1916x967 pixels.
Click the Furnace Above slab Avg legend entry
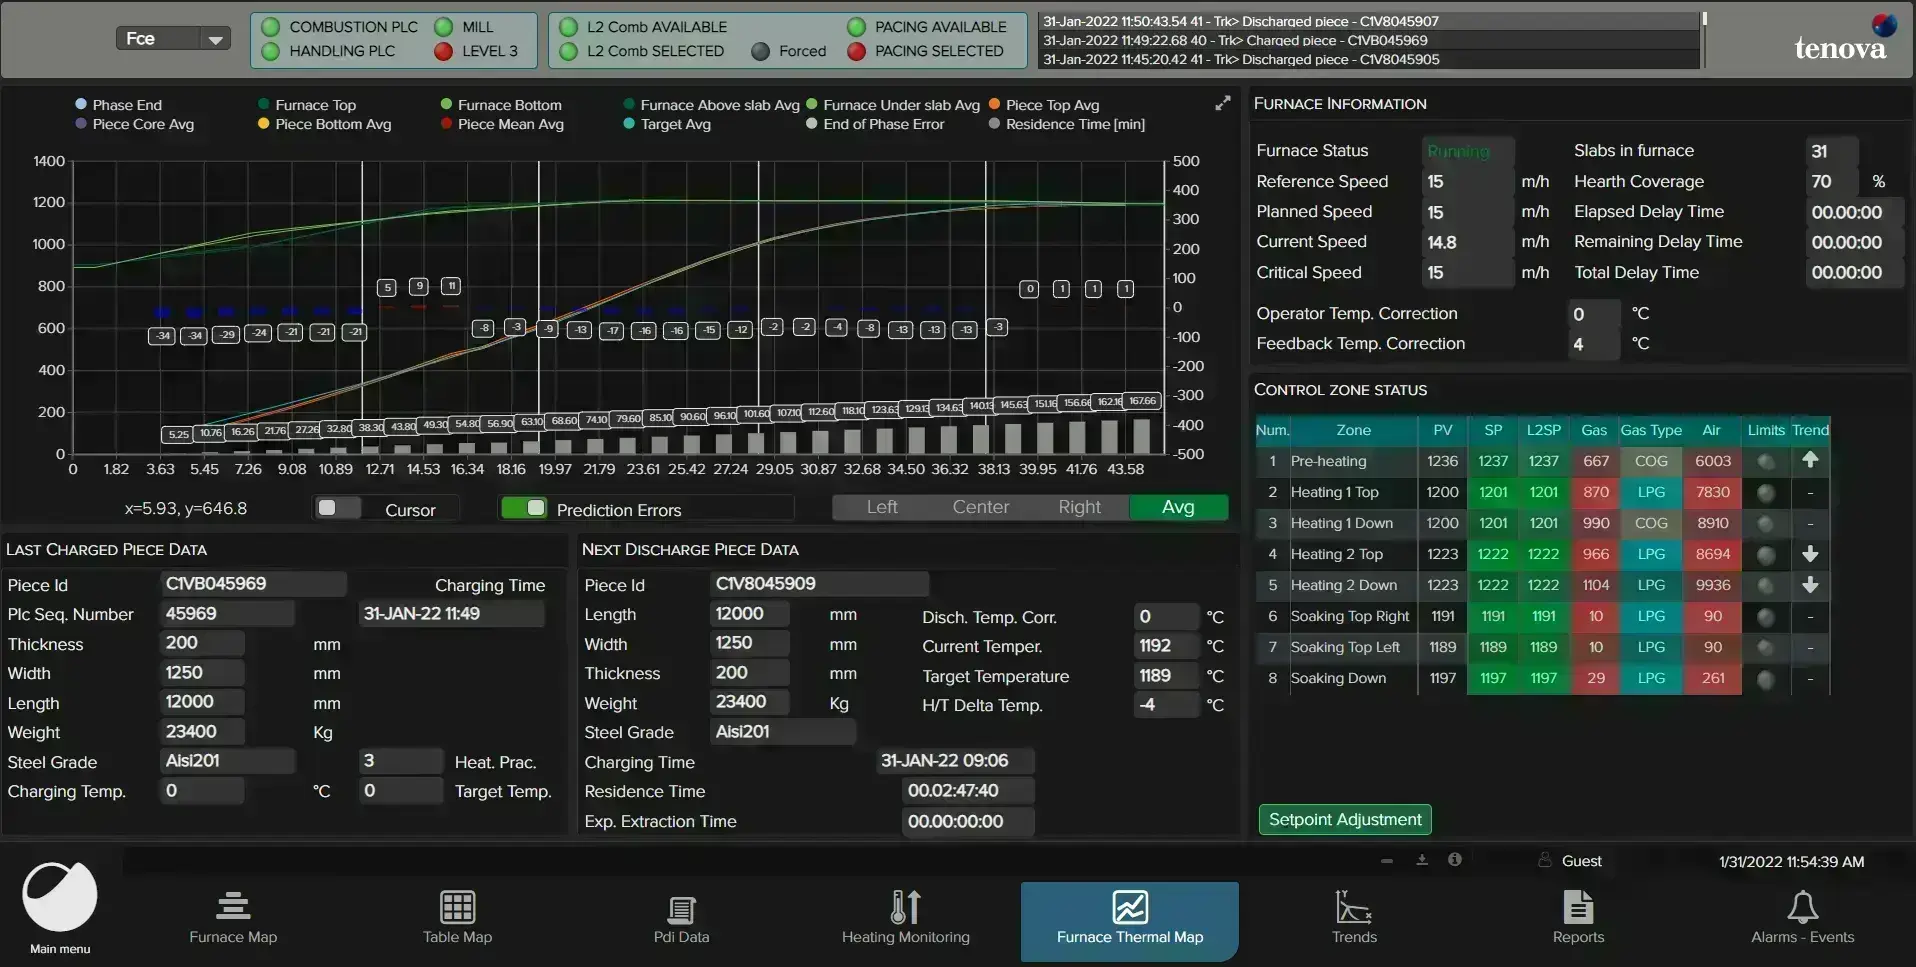711,105
